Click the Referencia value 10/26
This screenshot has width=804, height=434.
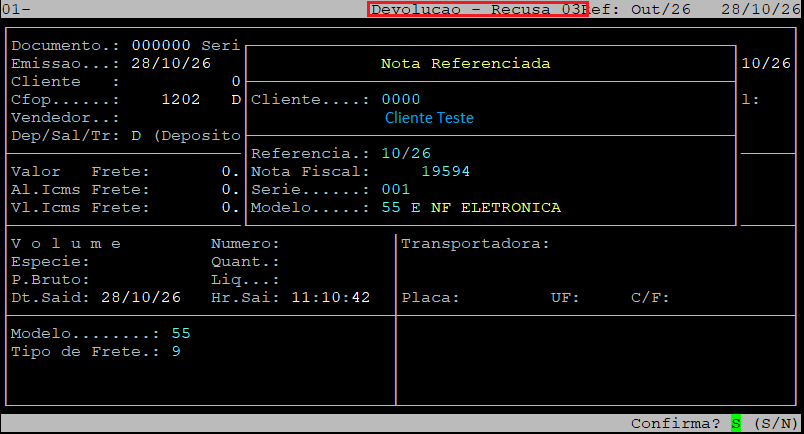click(406, 153)
